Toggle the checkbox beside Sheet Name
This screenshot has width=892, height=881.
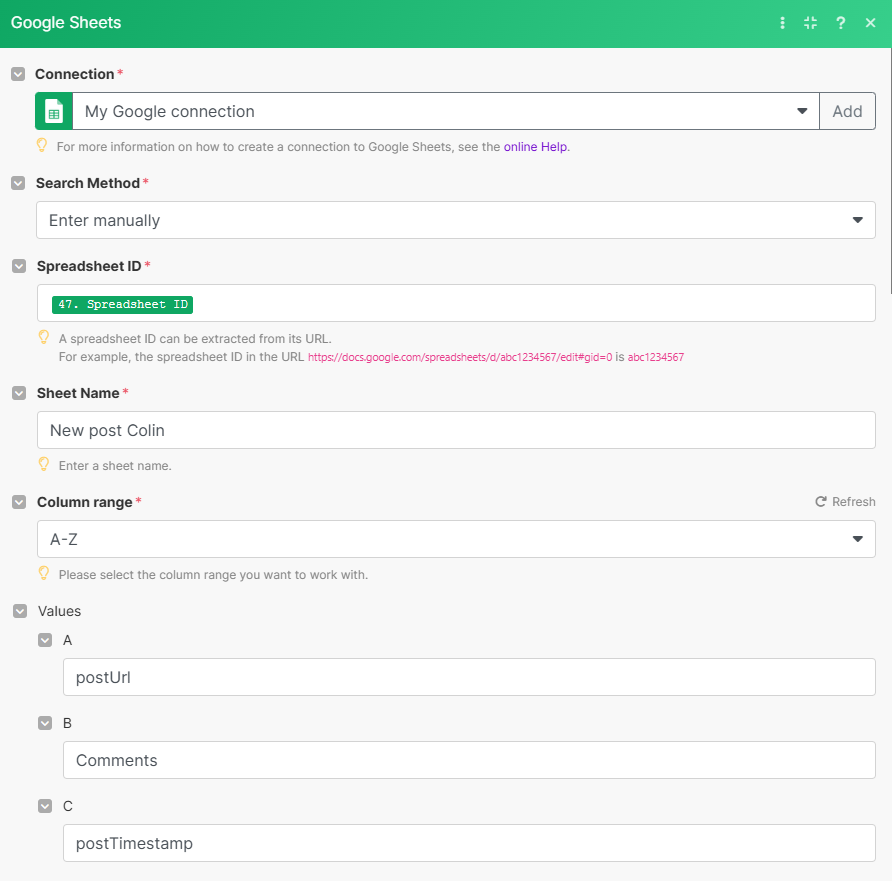19,393
